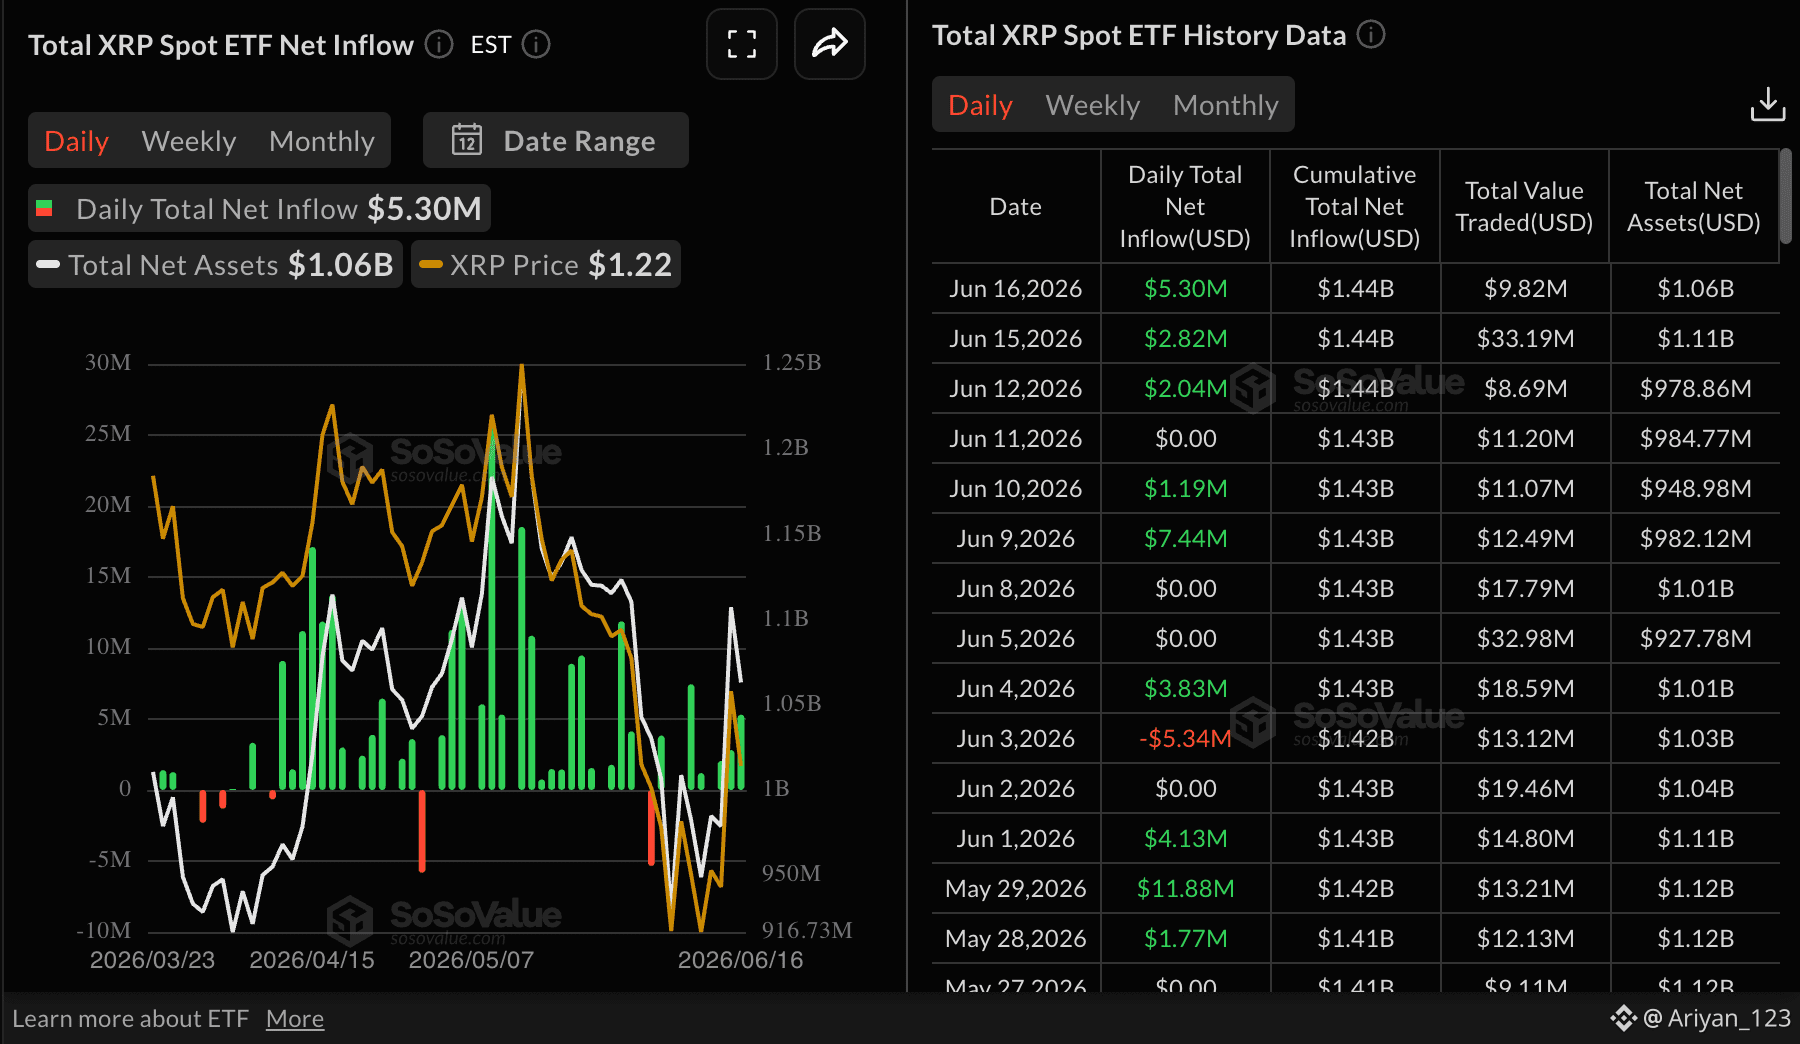Image resolution: width=1800 pixels, height=1044 pixels.
Task: Click the share arrow icon
Action: [829, 44]
